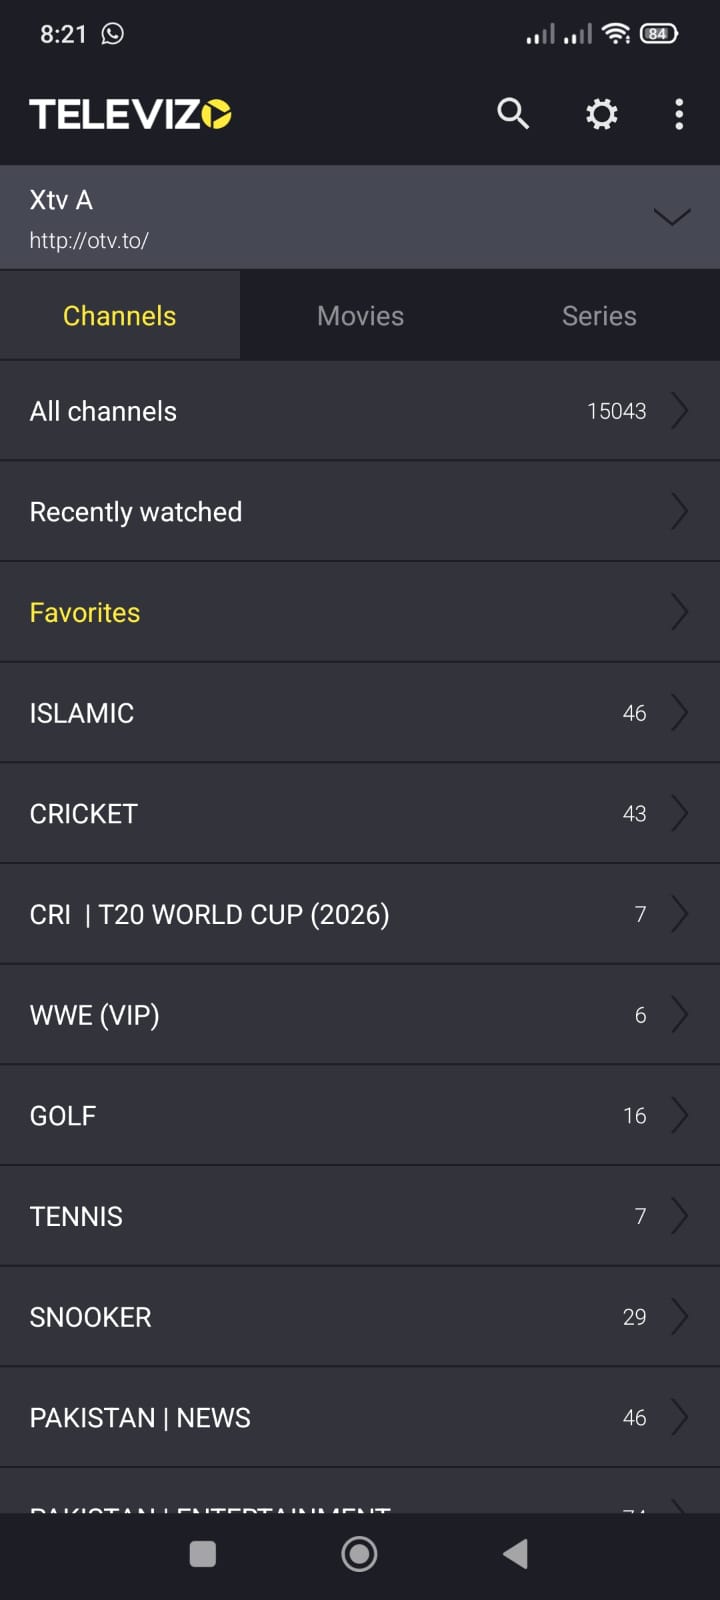
Task: Expand the Recently watched chevron
Action: pos(679,512)
